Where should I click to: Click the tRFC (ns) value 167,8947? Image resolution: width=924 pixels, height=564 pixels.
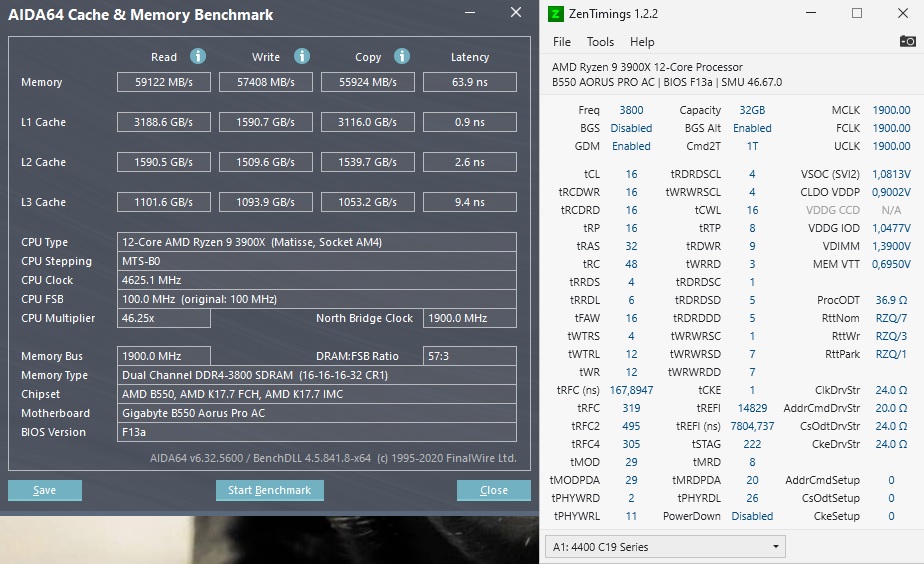pos(631,390)
